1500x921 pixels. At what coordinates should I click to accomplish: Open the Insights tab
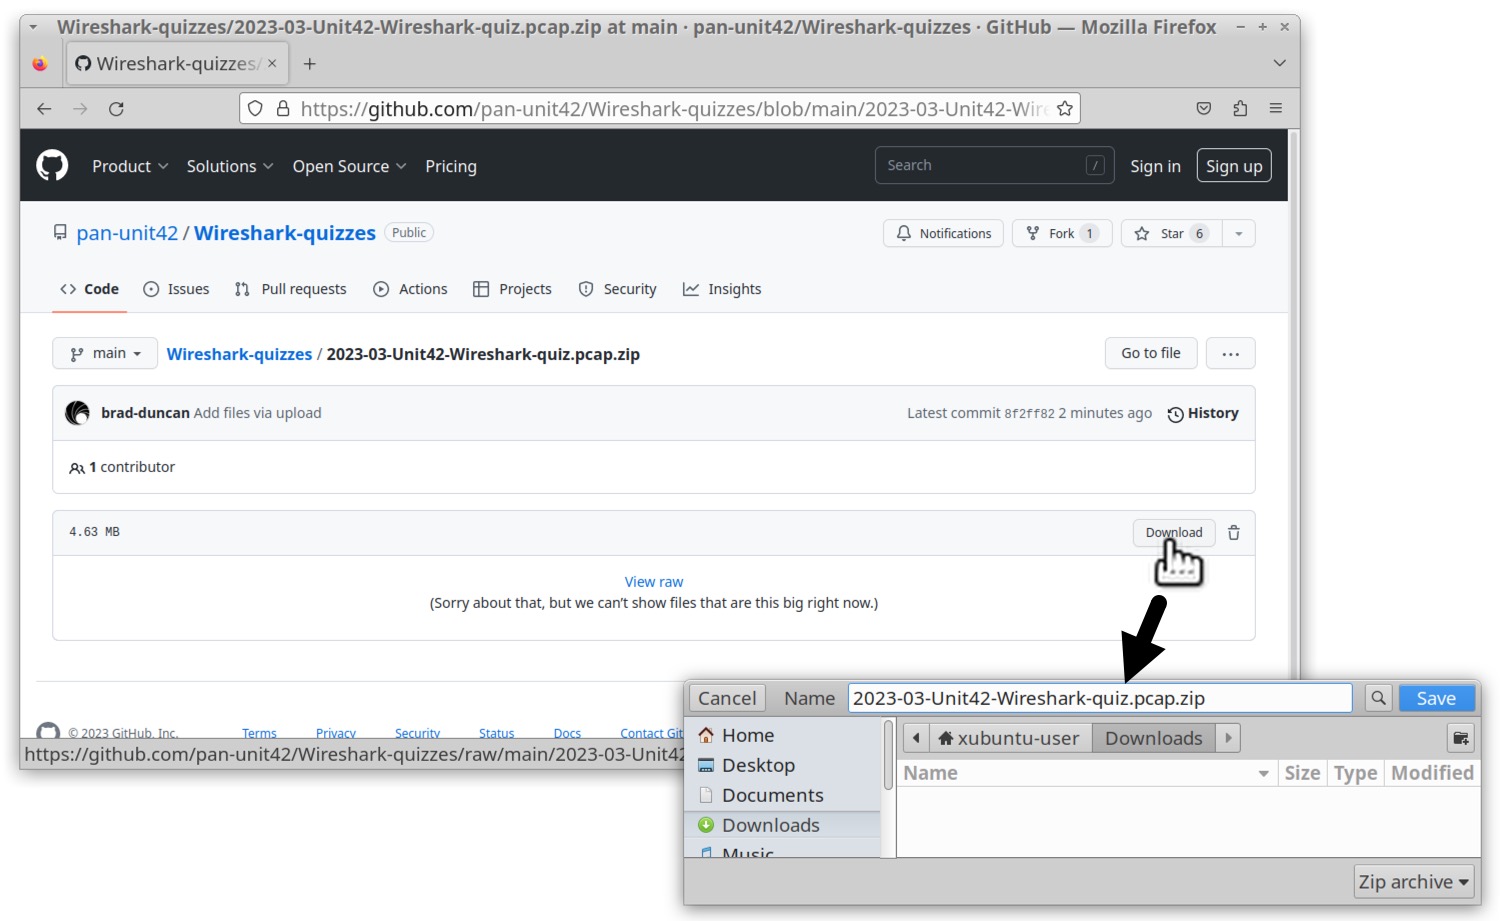pyautogui.click(x=722, y=289)
